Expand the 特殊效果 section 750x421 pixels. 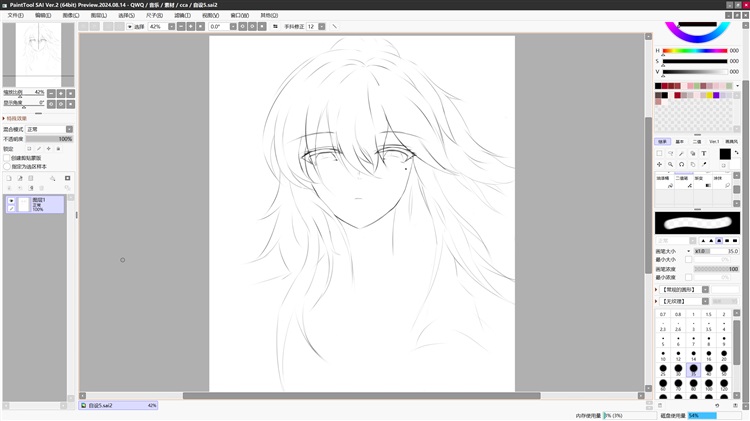click(5, 118)
